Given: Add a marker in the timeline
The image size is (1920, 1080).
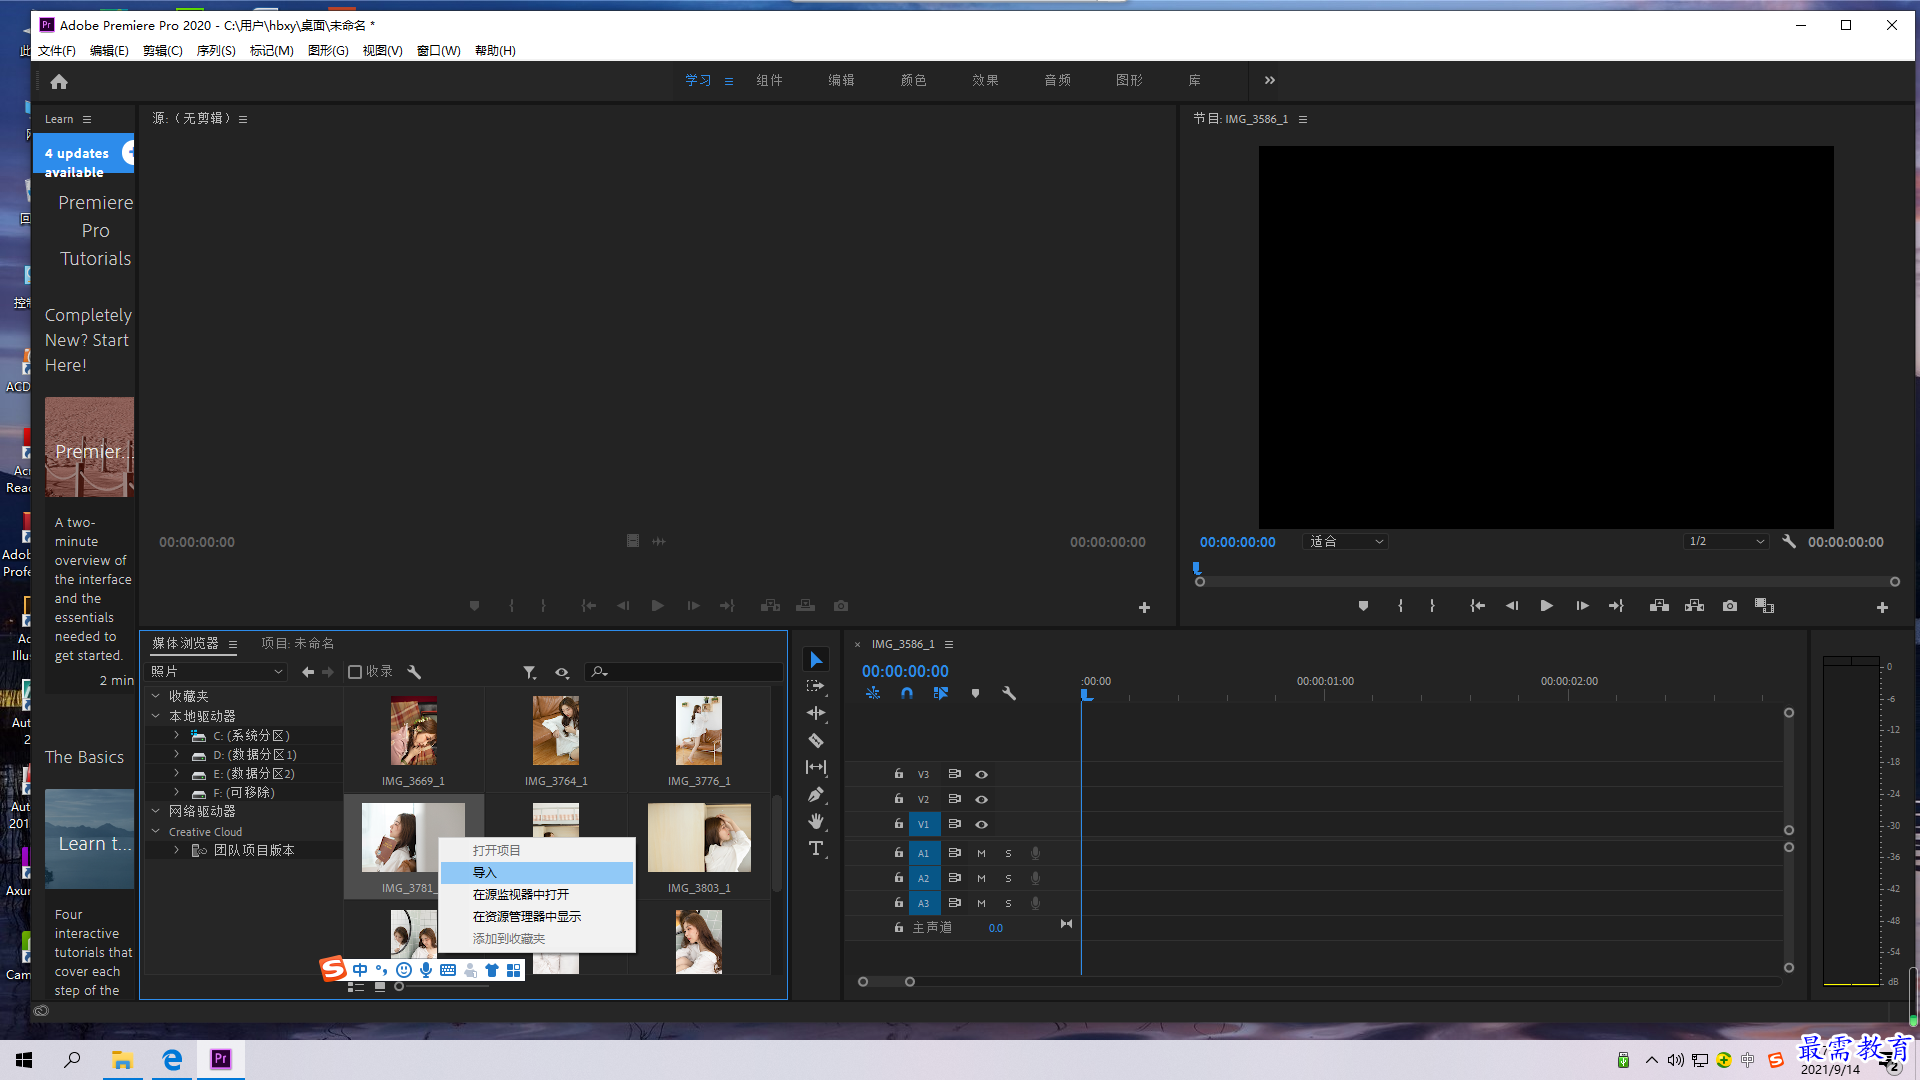Looking at the screenshot, I should click(x=975, y=693).
